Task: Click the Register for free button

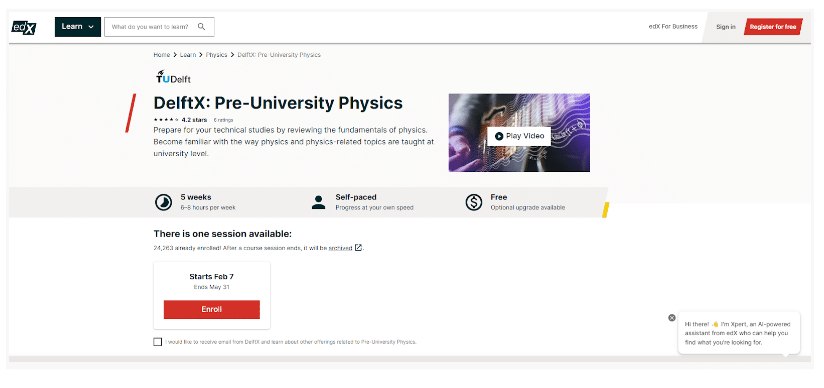Action: tap(772, 27)
